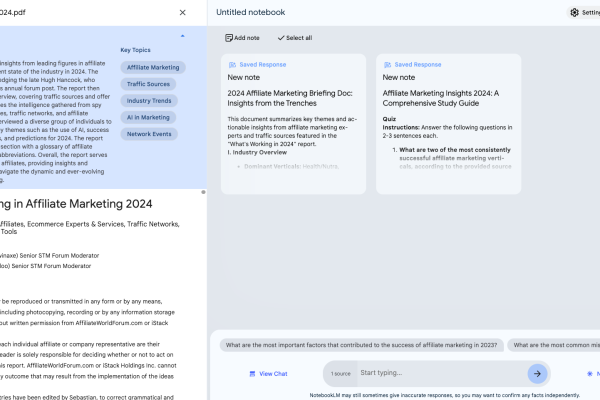The width and height of the screenshot is (600, 400).
Task: Select the Industry Trends topic chip
Action: [149, 101]
